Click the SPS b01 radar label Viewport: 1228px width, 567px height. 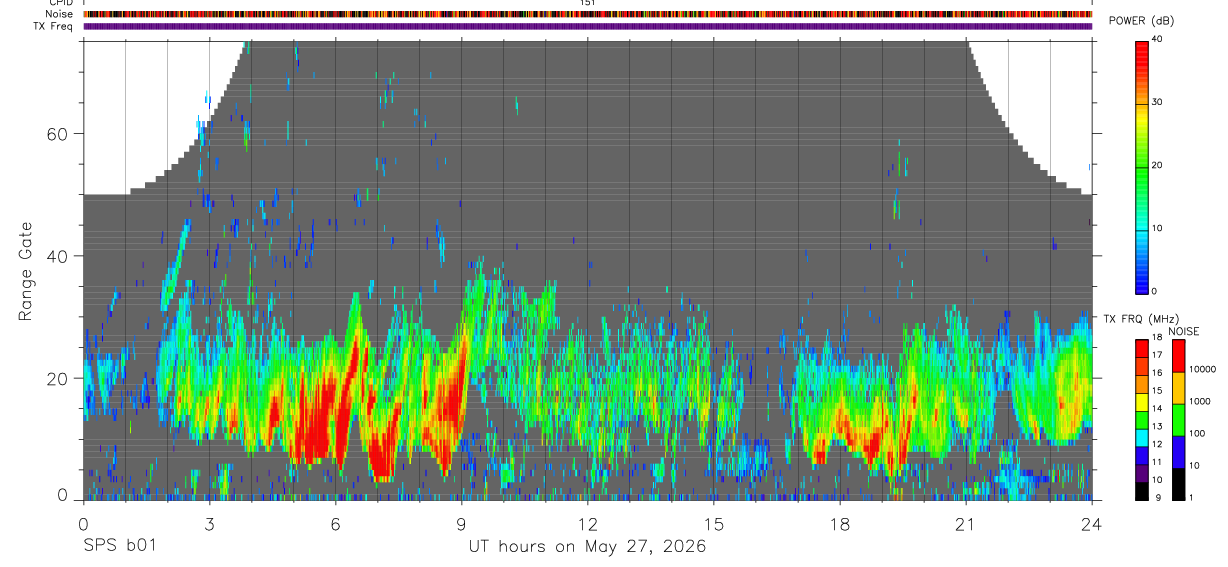(119, 547)
